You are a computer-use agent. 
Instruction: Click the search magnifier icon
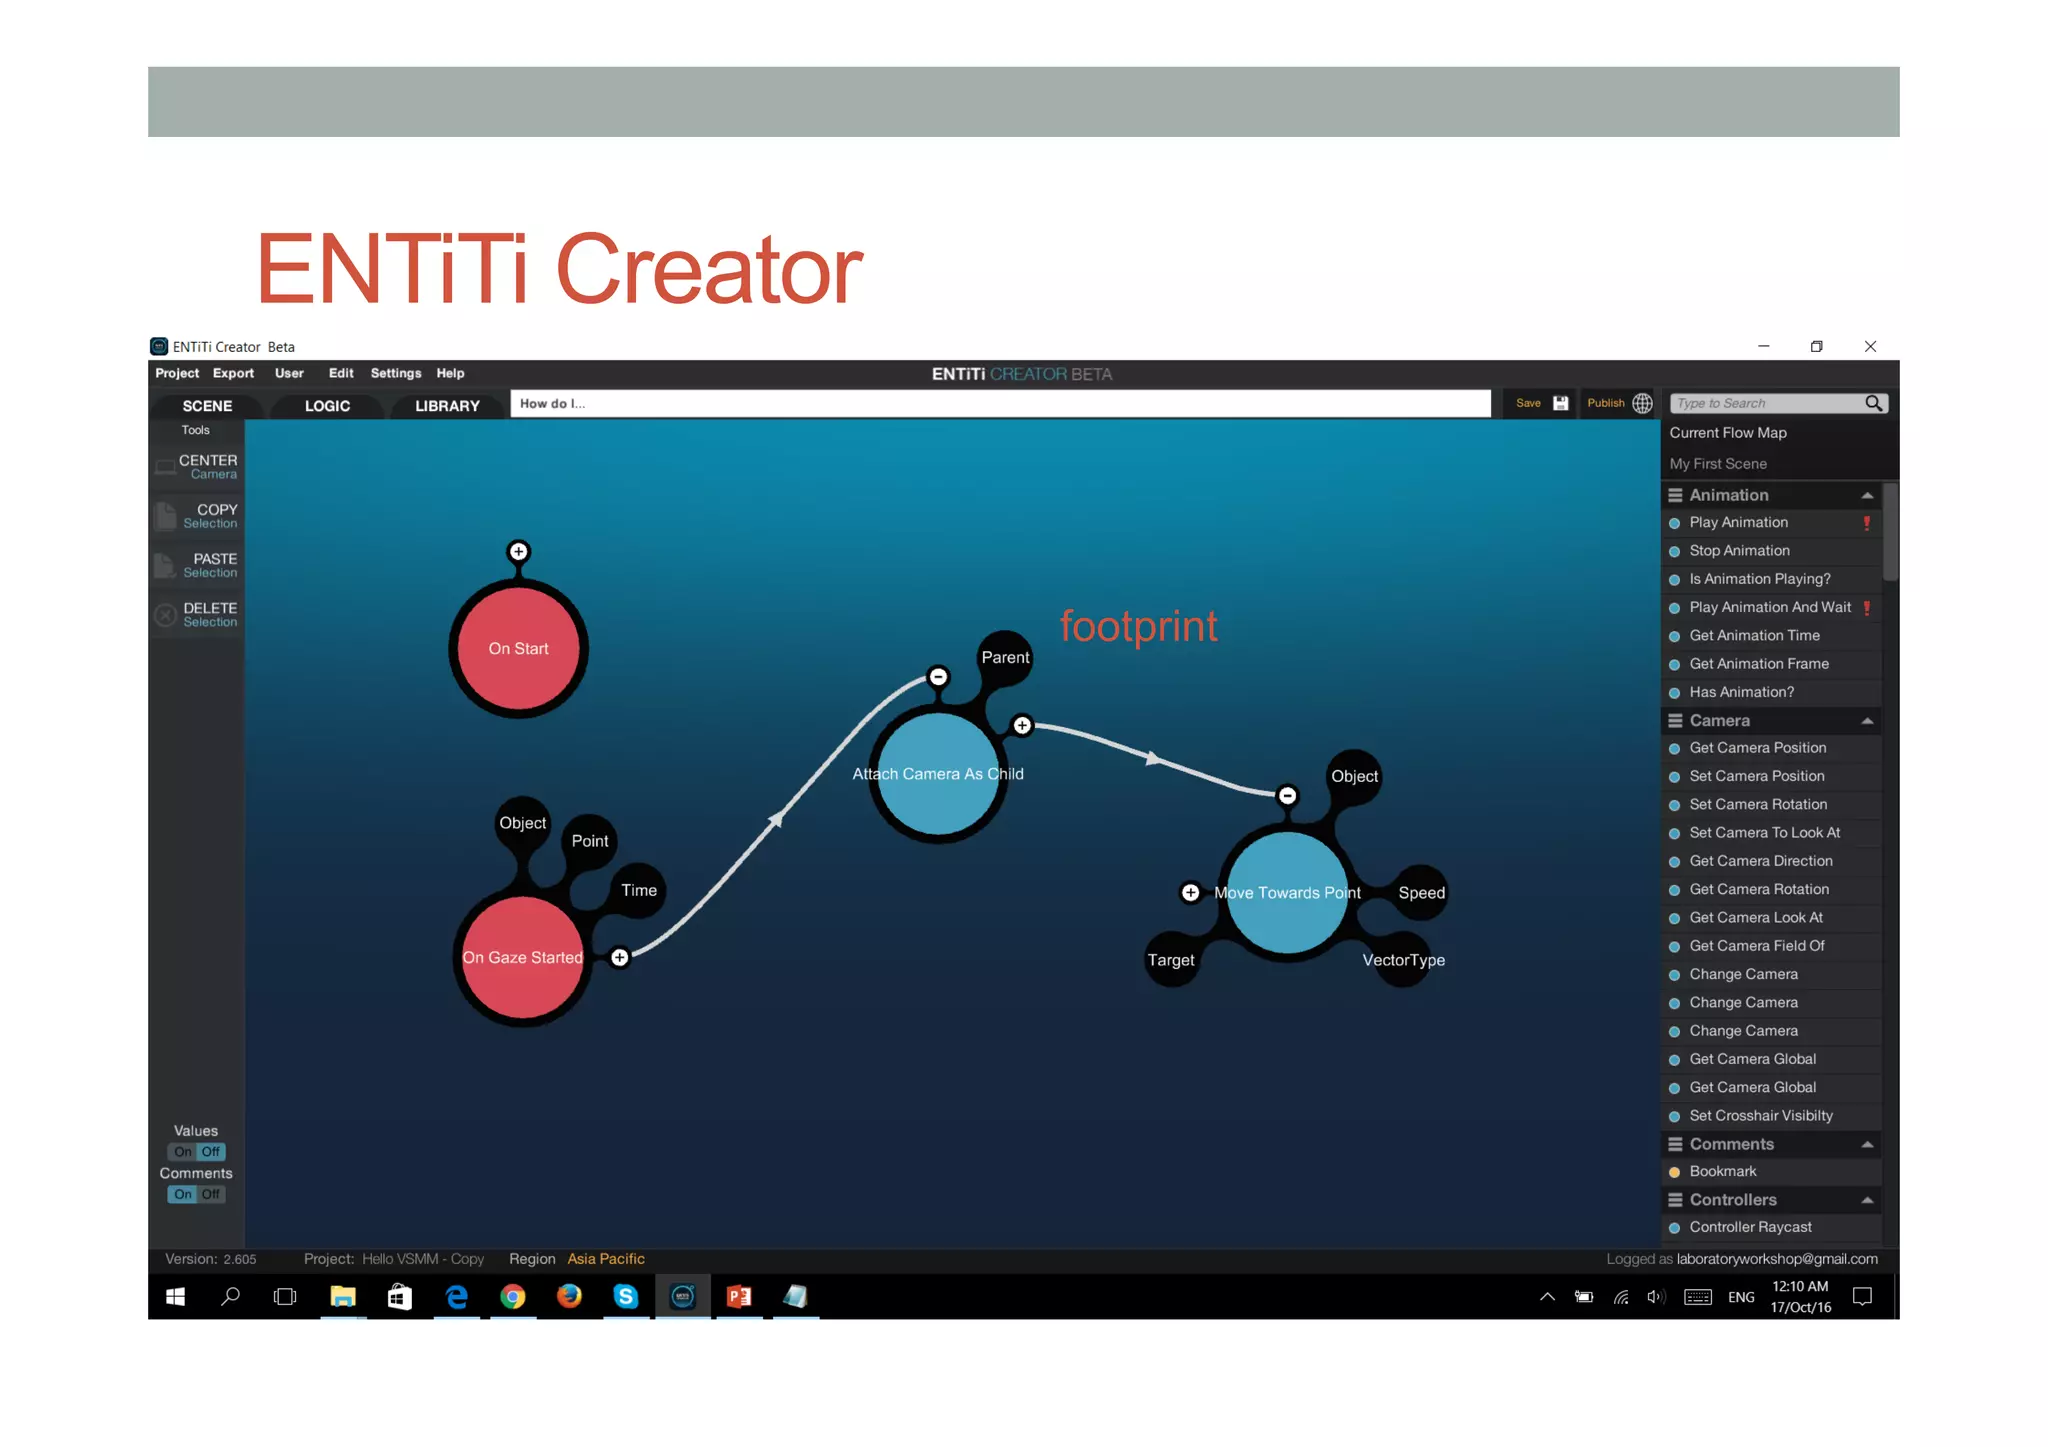1874,403
